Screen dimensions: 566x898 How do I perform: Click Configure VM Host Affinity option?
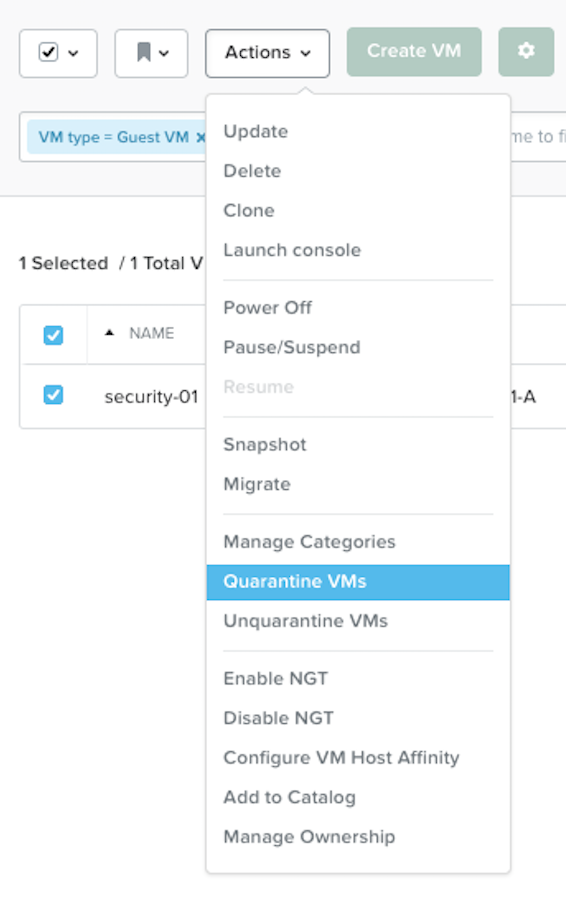341,758
